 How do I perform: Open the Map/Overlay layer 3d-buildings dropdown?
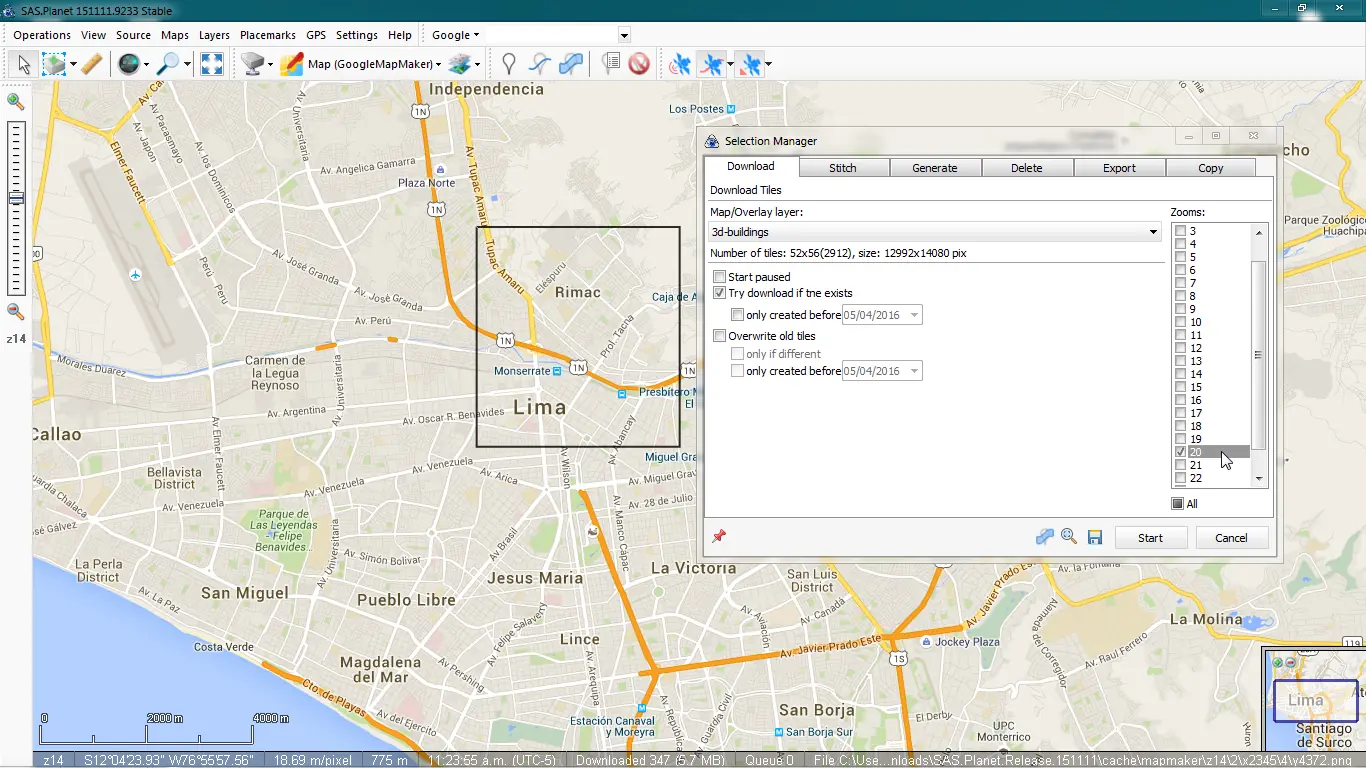click(934, 232)
